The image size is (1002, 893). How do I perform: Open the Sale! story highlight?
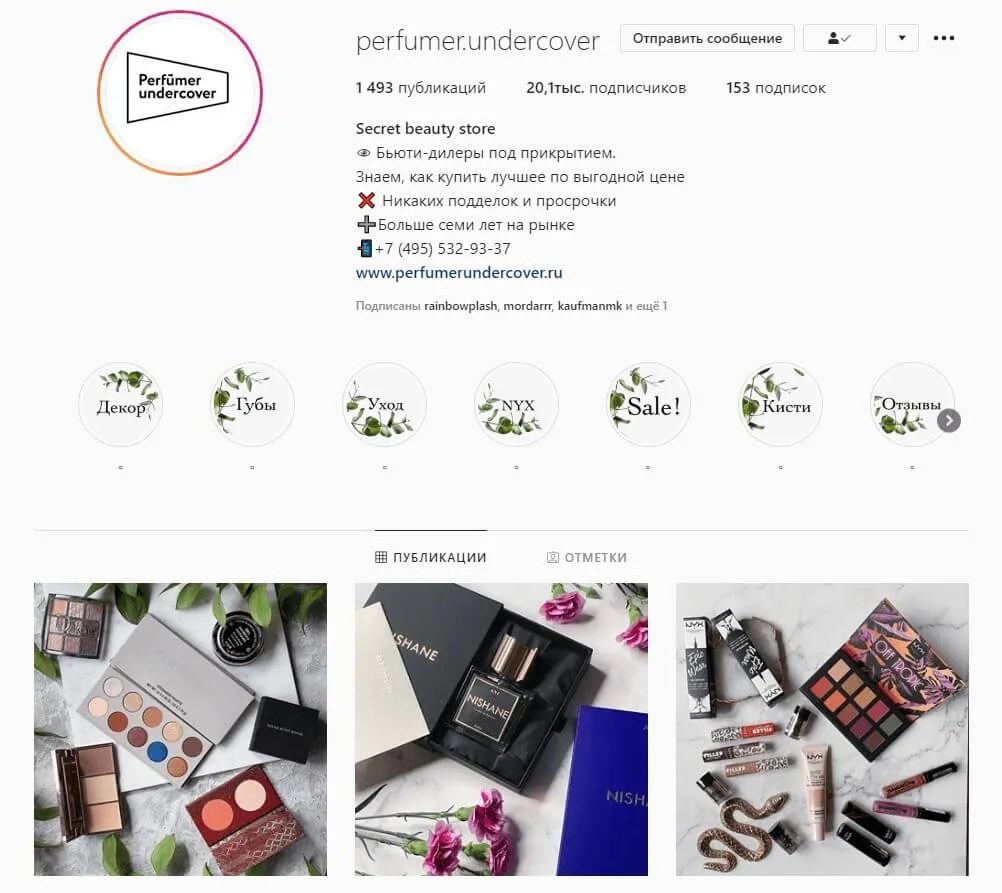click(x=648, y=404)
